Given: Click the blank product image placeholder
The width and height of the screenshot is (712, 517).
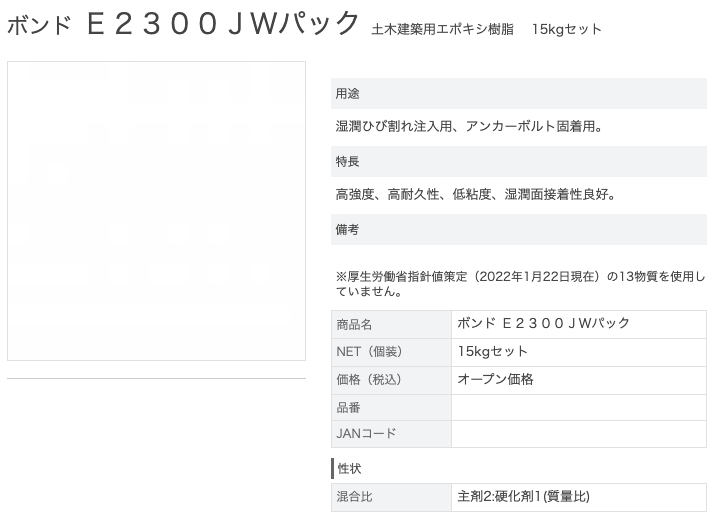Looking at the screenshot, I should [x=156, y=211].
